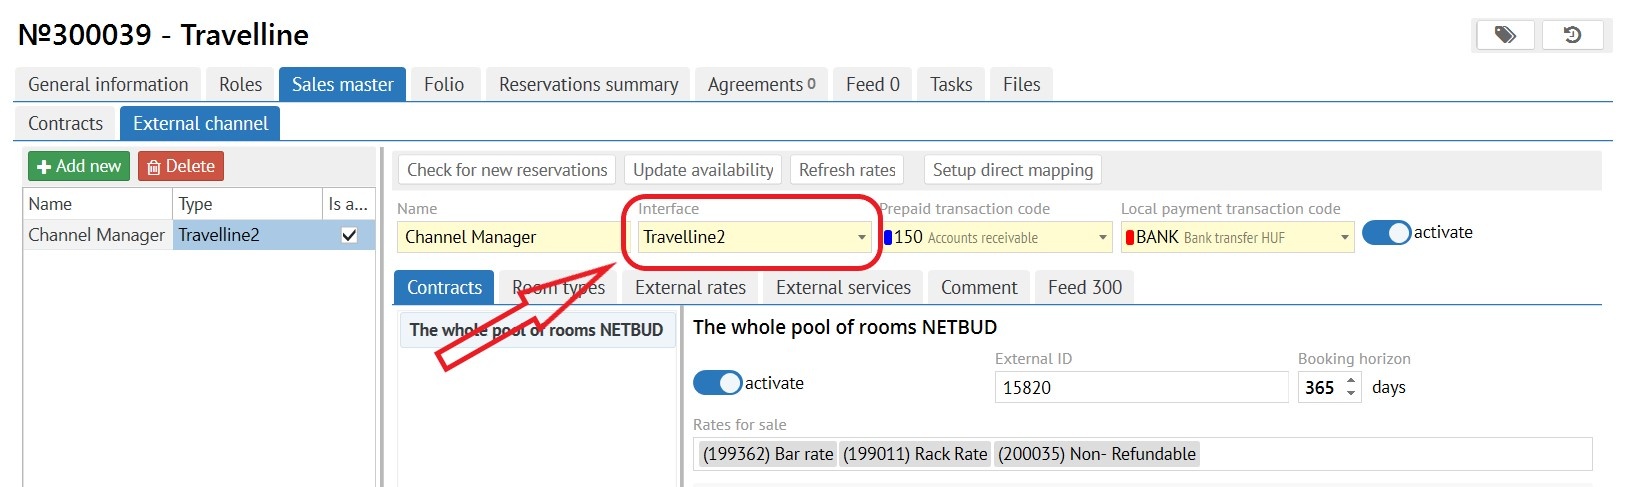
Task: Open the External rates tab
Action: pos(690,288)
